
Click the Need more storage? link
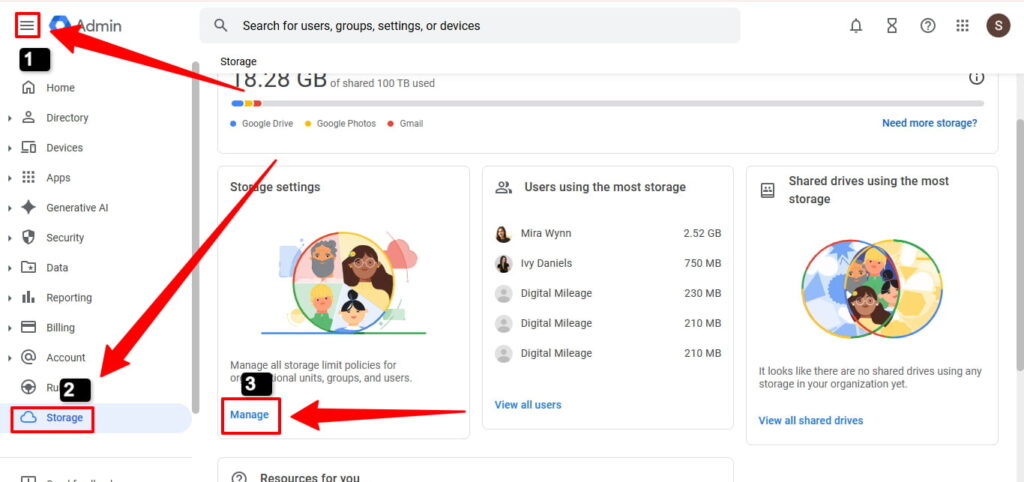tap(929, 123)
